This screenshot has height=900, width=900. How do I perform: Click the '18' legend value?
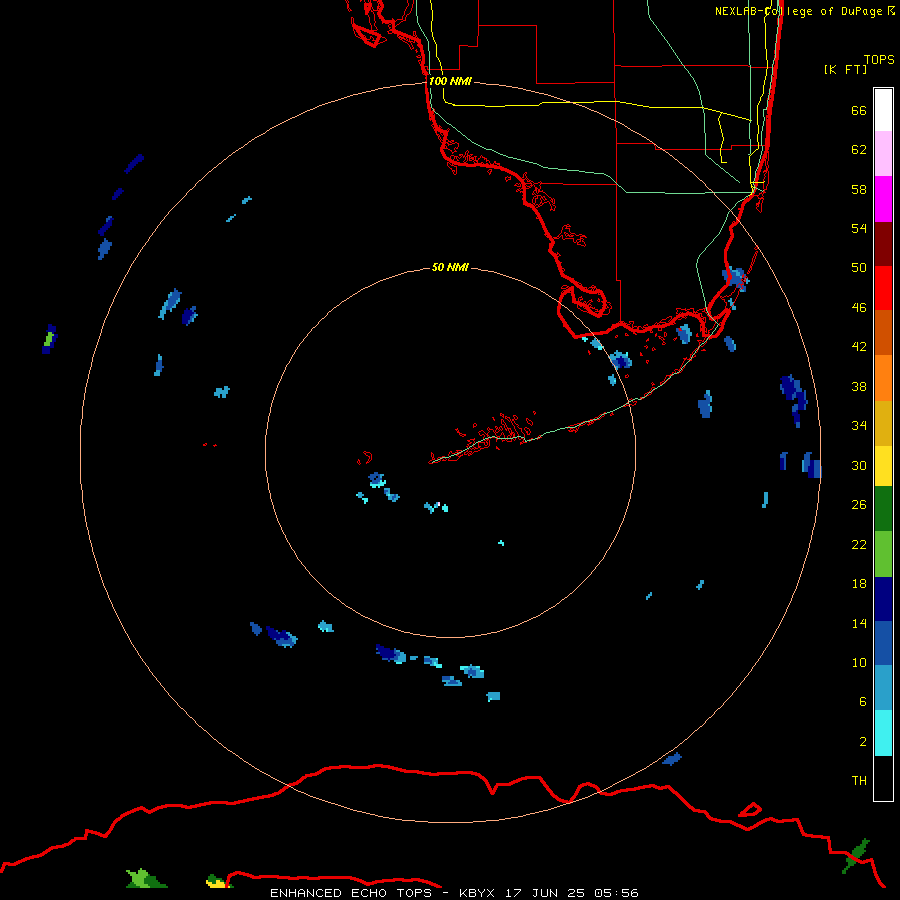click(859, 584)
